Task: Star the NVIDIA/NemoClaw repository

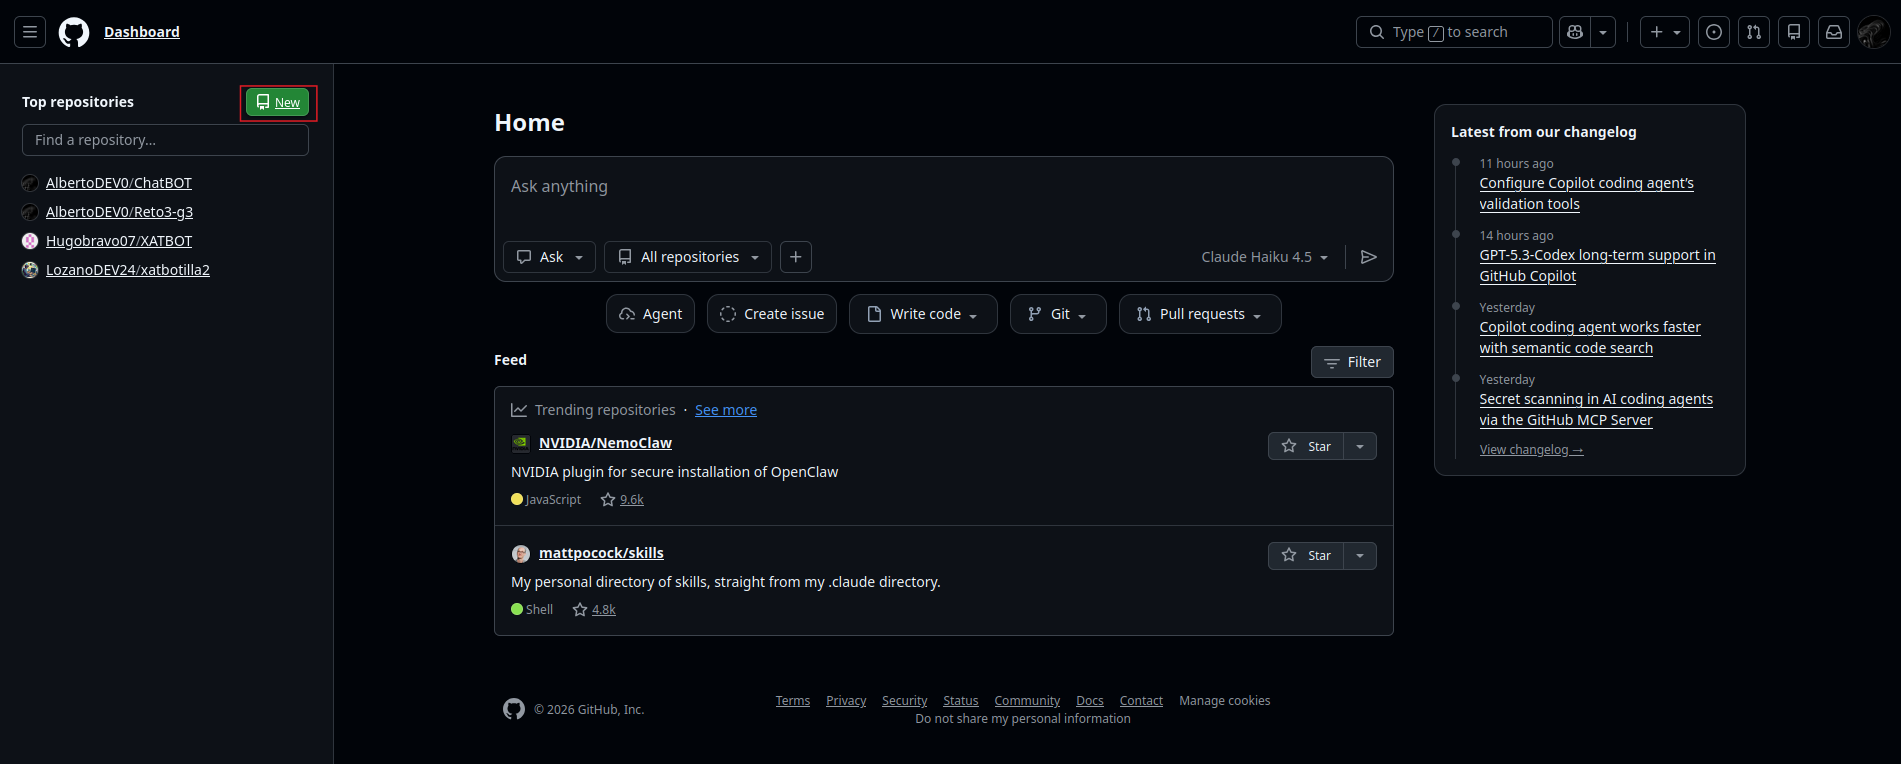Action: 1306,446
